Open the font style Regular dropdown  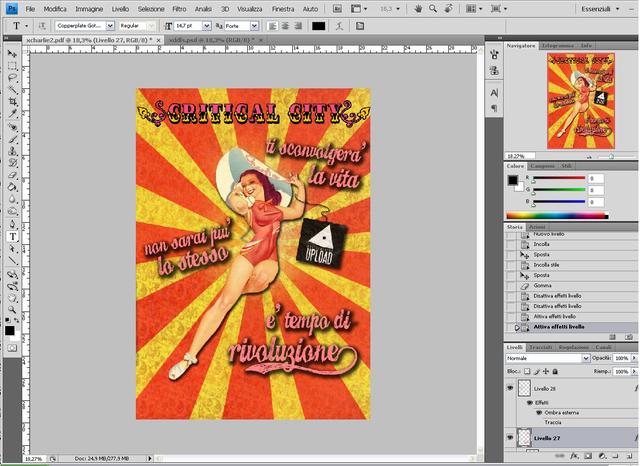click(x=151, y=26)
